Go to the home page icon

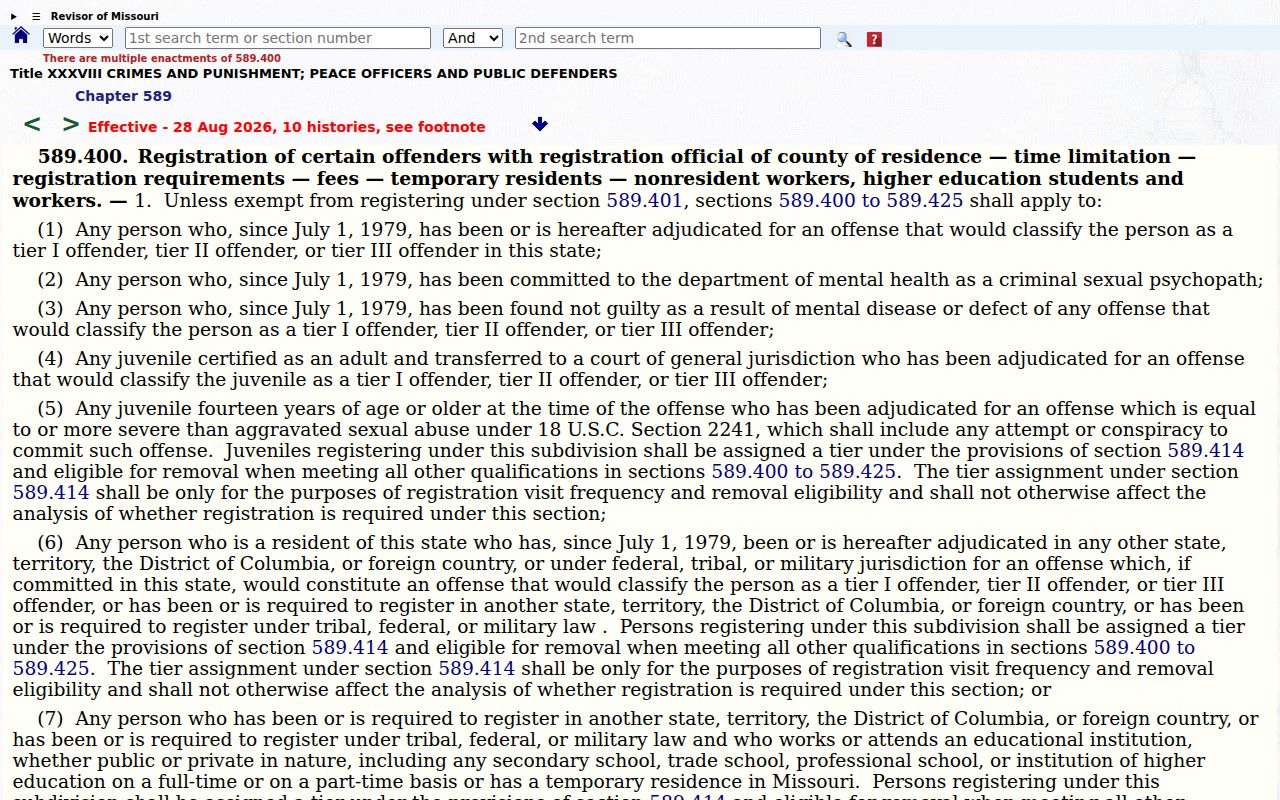[21, 36]
